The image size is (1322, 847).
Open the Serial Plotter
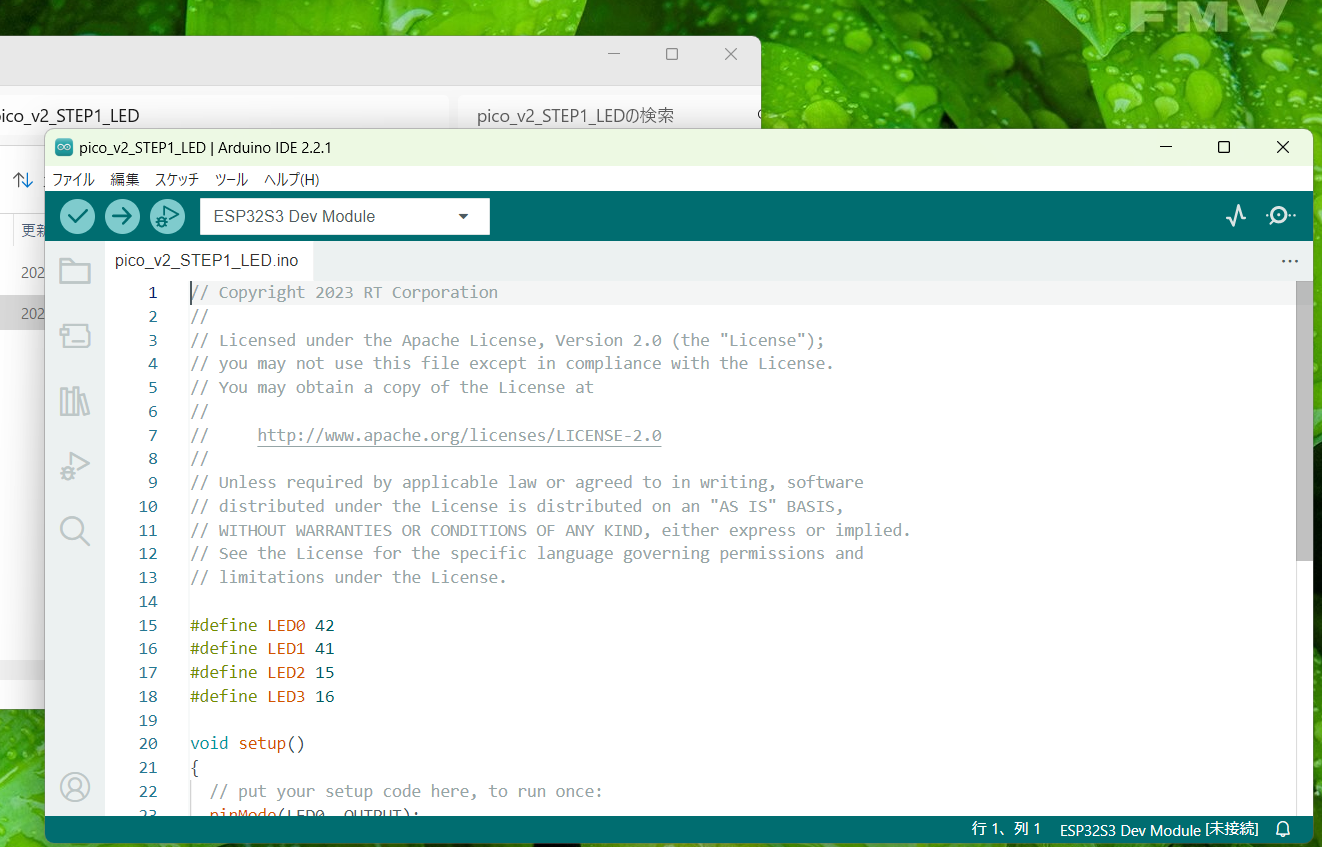[x=1236, y=216]
